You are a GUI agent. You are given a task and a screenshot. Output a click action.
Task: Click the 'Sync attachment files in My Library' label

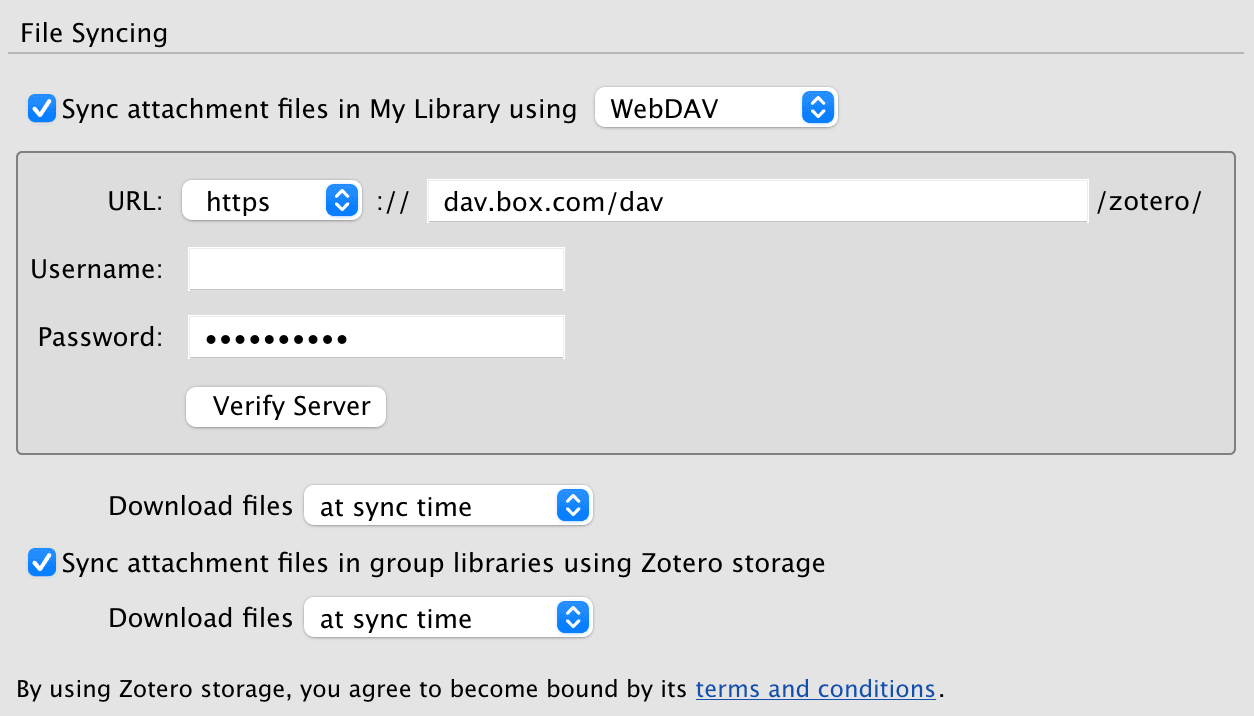coord(319,109)
